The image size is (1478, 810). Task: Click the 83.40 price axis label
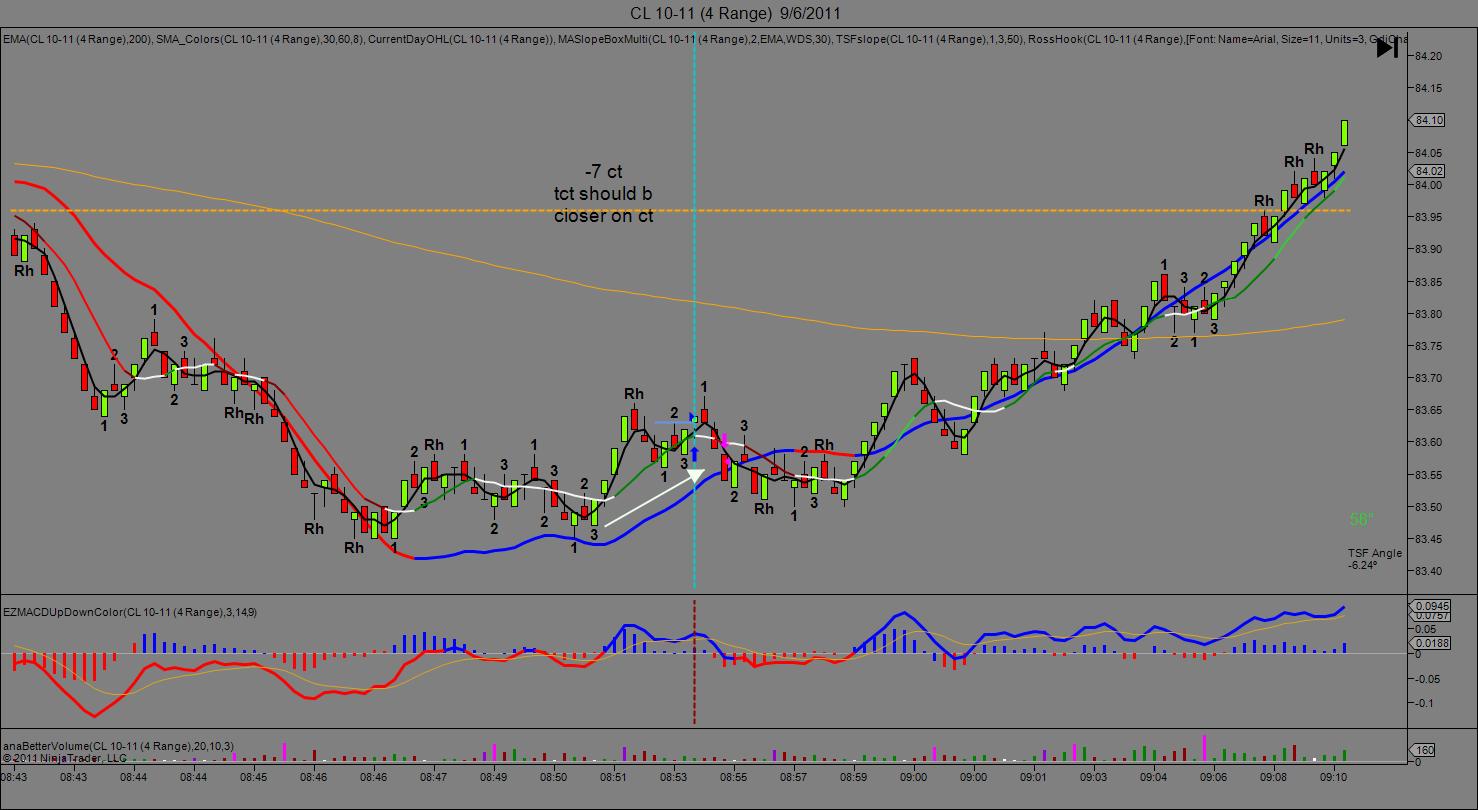tap(1430, 571)
